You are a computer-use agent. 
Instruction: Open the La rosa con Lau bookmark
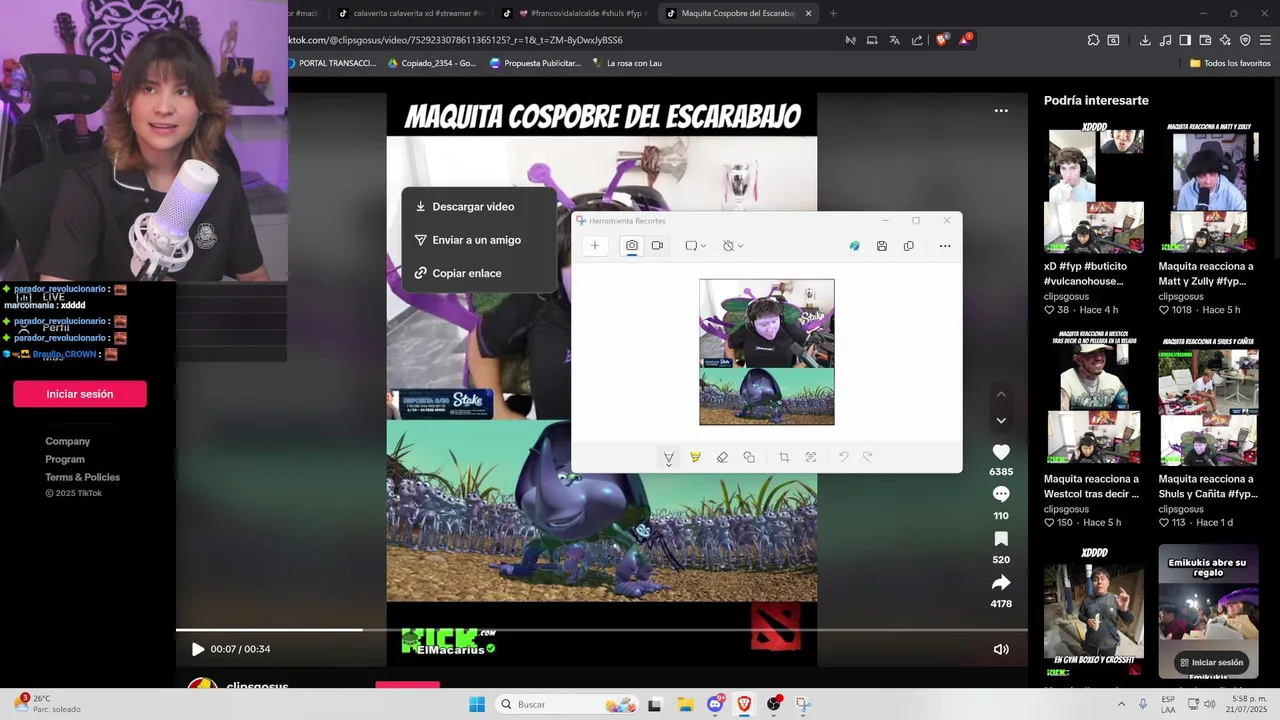(x=627, y=63)
